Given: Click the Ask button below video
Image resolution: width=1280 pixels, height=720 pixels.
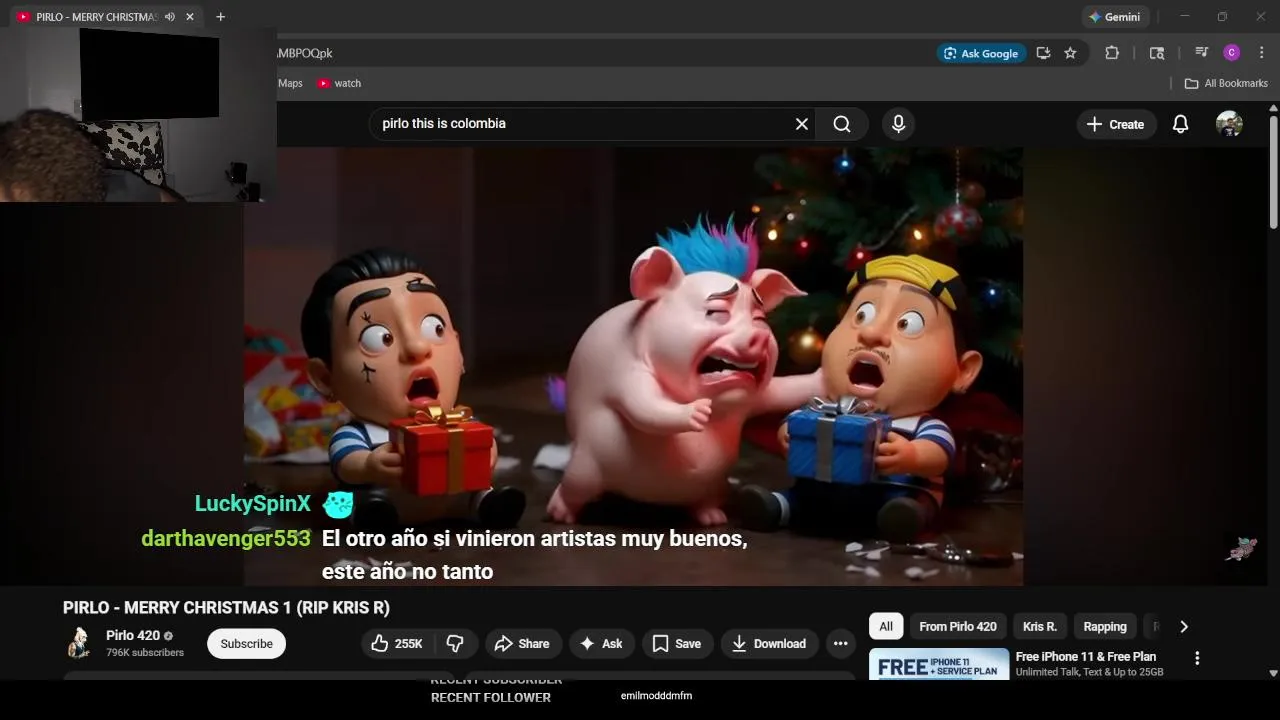Looking at the screenshot, I should [x=601, y=644].
